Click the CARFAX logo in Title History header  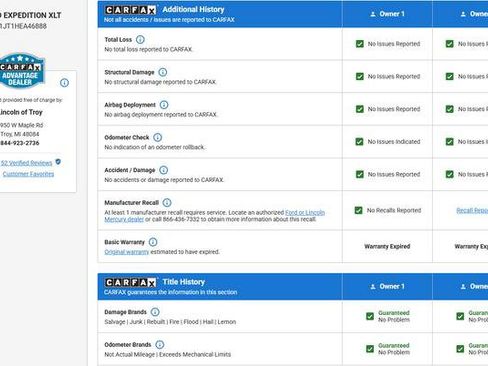point(131,283)
